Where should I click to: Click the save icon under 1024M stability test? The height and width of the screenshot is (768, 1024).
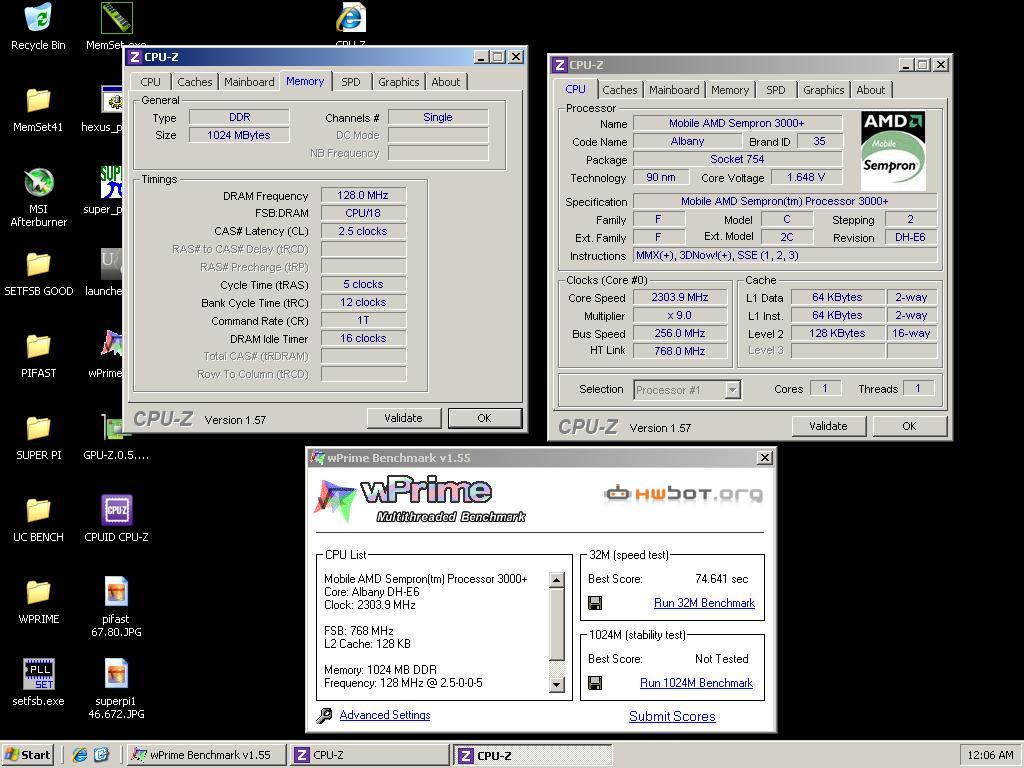tap(595, 683)
